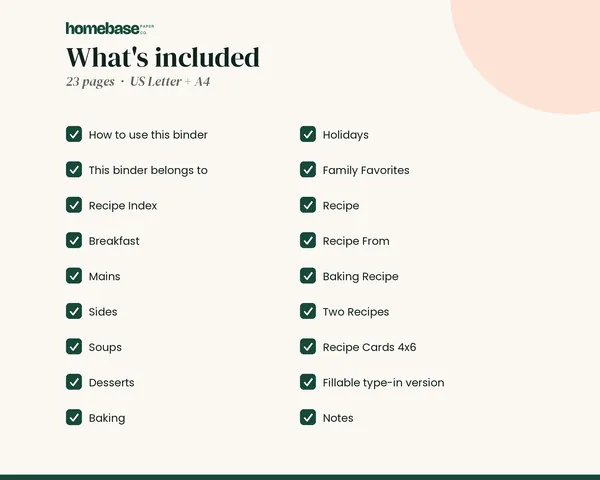Toggle the Recipe From checkbox
This screenshot has width=600, height=480.
pos(308,240)
